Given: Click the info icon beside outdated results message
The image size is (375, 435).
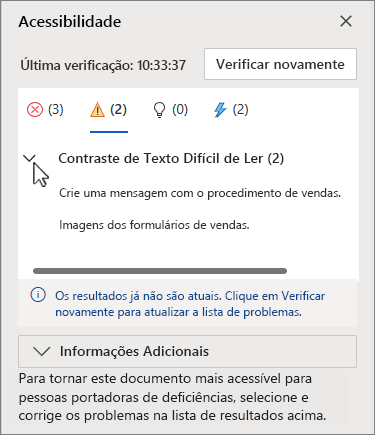Looking at the screenshot, I should (38, 295).
